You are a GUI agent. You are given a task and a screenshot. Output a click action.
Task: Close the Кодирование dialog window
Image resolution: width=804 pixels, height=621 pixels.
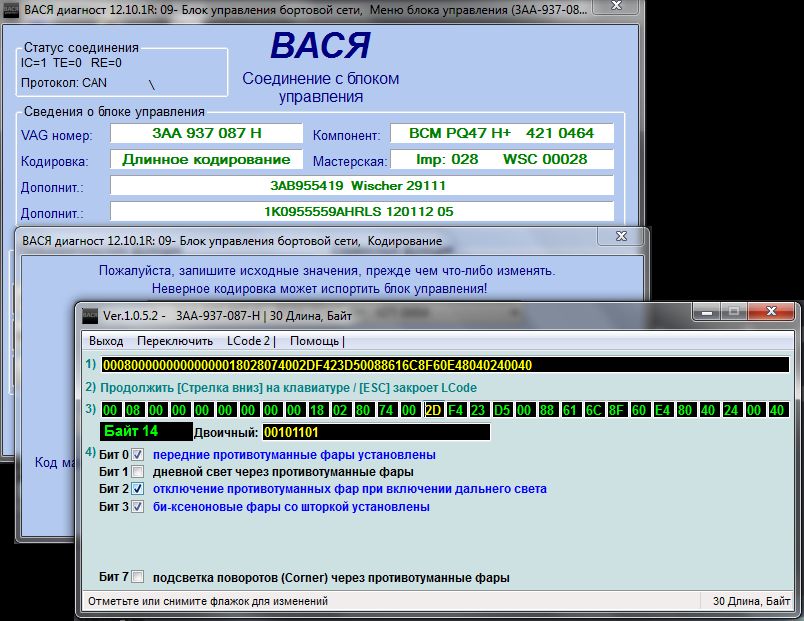point(621,236)
